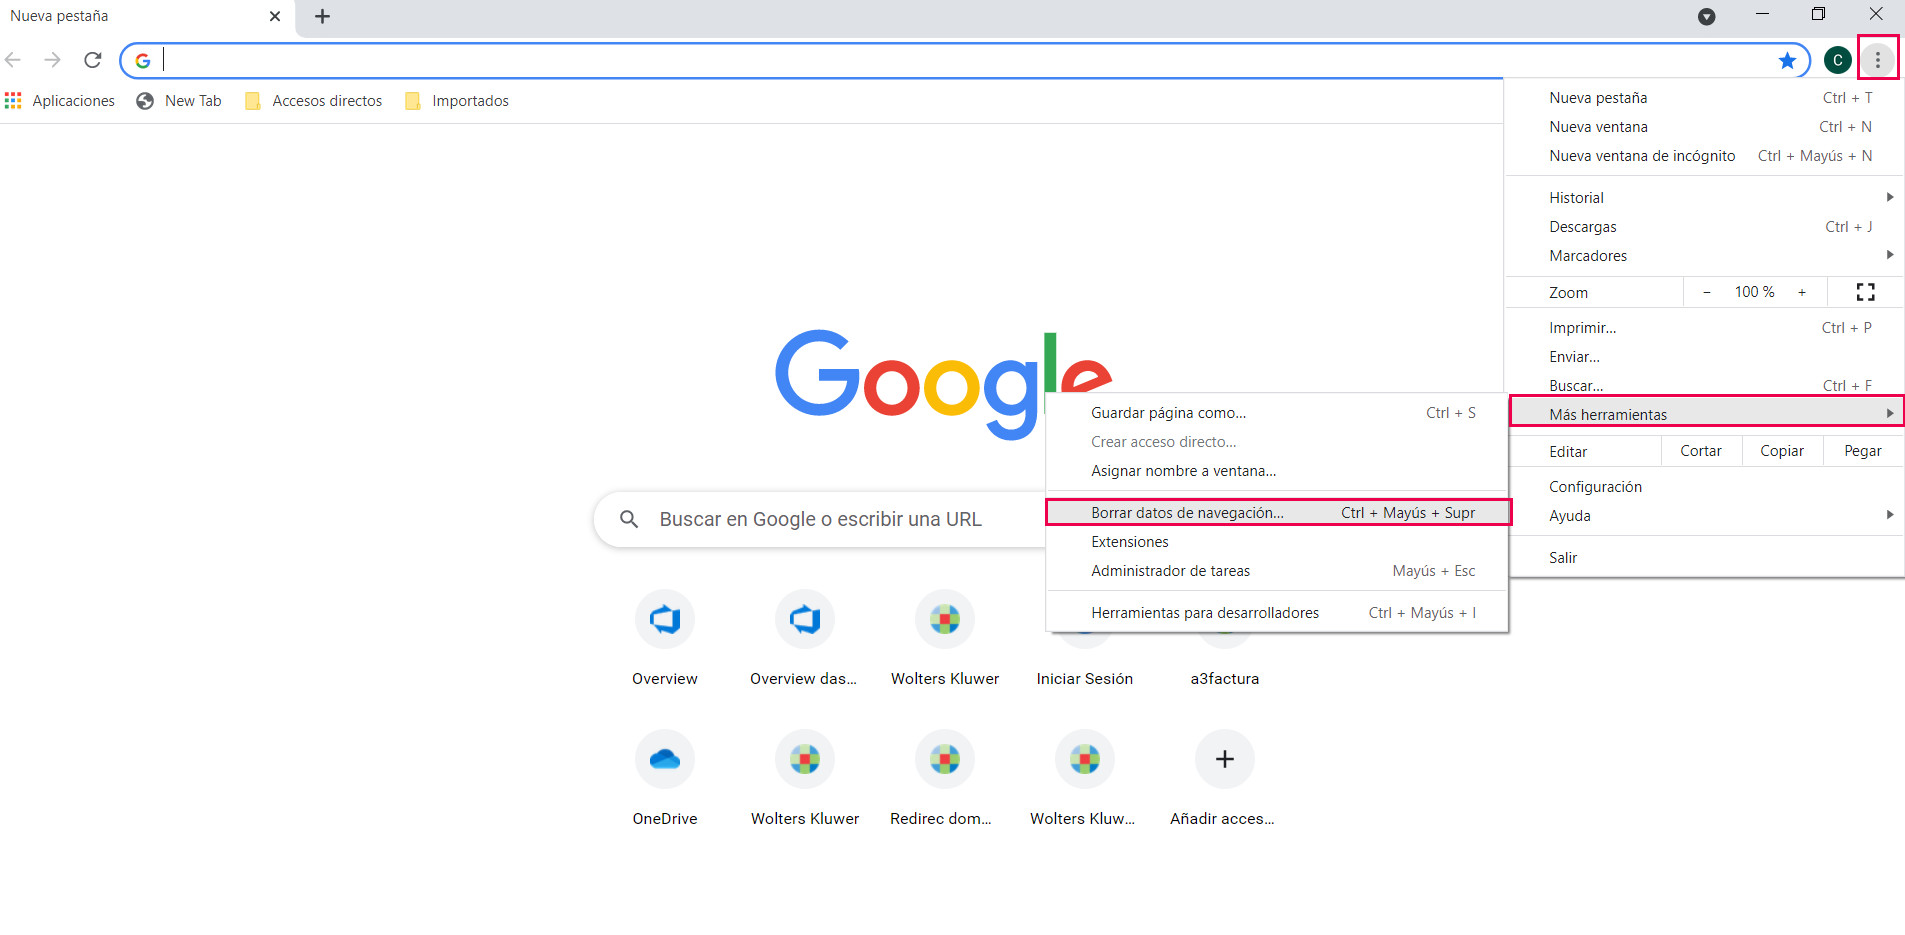Open the profile avatar C

[1837, 60]
